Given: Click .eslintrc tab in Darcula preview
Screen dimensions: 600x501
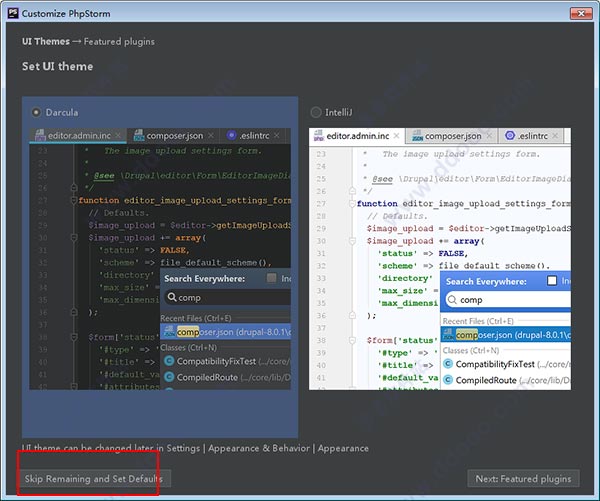Looking at the screenshot, I should (x=254, y=135).
